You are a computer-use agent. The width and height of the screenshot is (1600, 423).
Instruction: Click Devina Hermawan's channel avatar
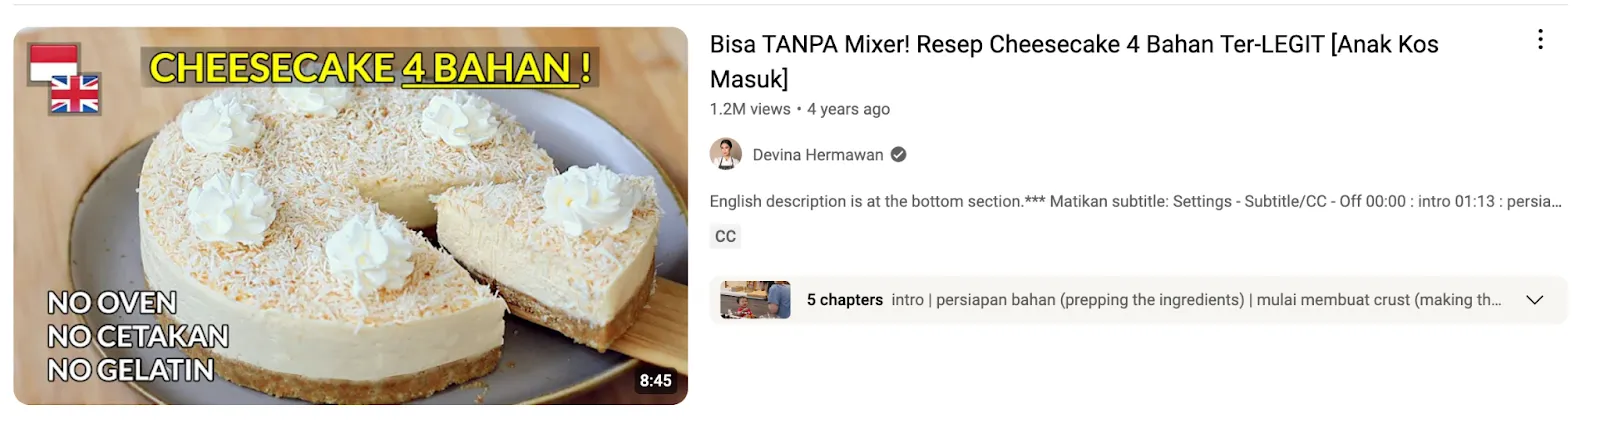pyautogui.click(x=725, y=154)
